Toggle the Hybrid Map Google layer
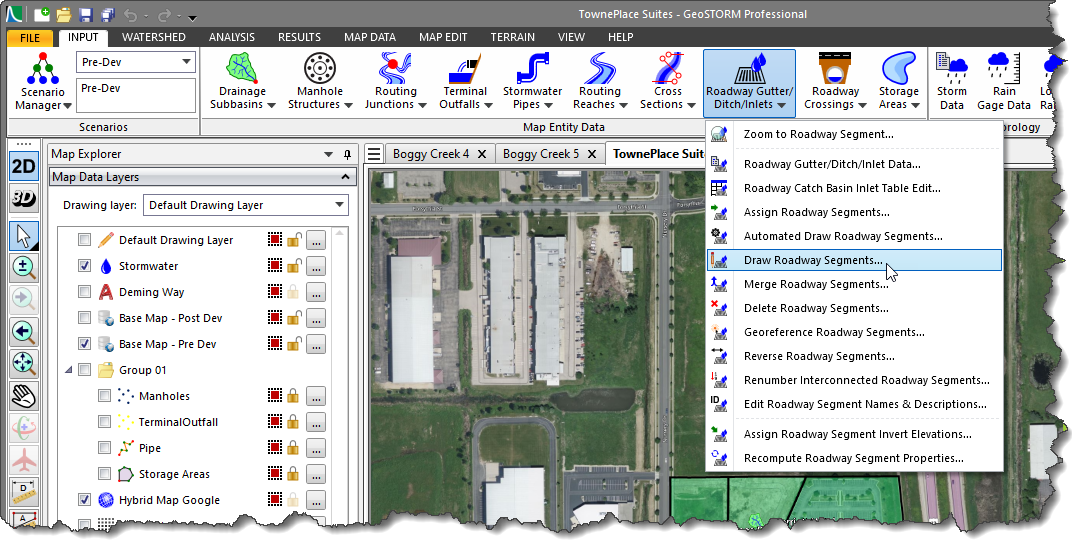 tap(85, 500)
